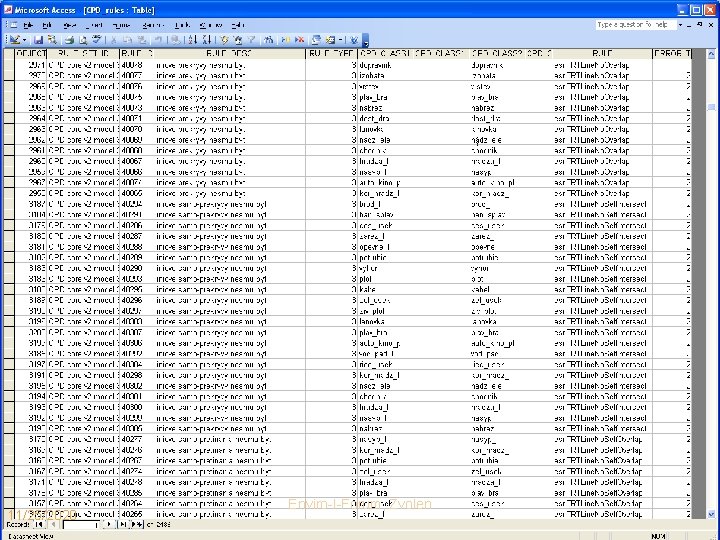Image resolution: width=720 pixels, height=540 pixels.
Task: Go to first record navigation button
Action: (39, 524)
